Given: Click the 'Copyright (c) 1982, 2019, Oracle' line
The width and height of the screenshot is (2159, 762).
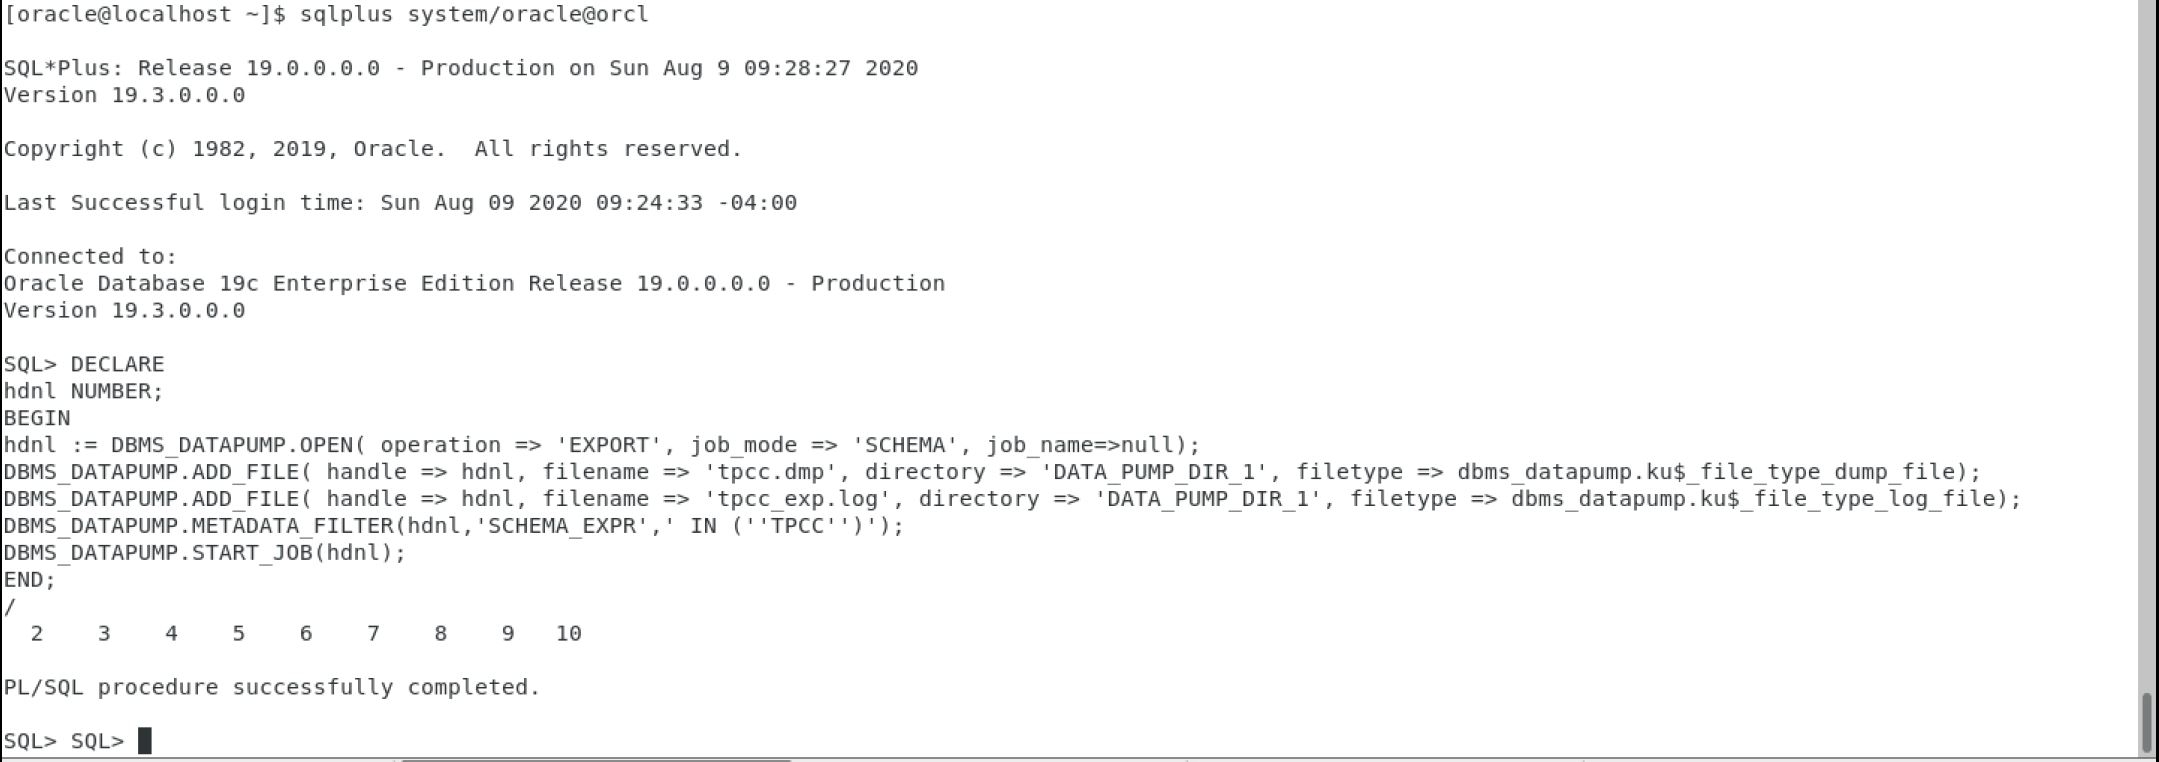Looking at the screenshot, I should coord(373,149).
